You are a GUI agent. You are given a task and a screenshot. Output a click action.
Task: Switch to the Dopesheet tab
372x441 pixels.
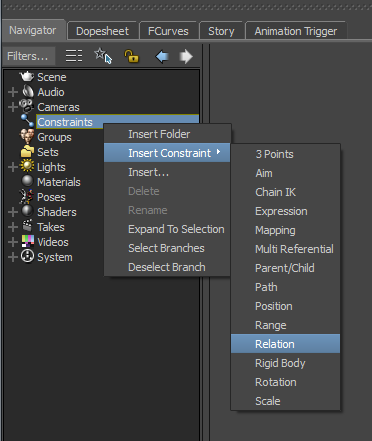(102, 31)
